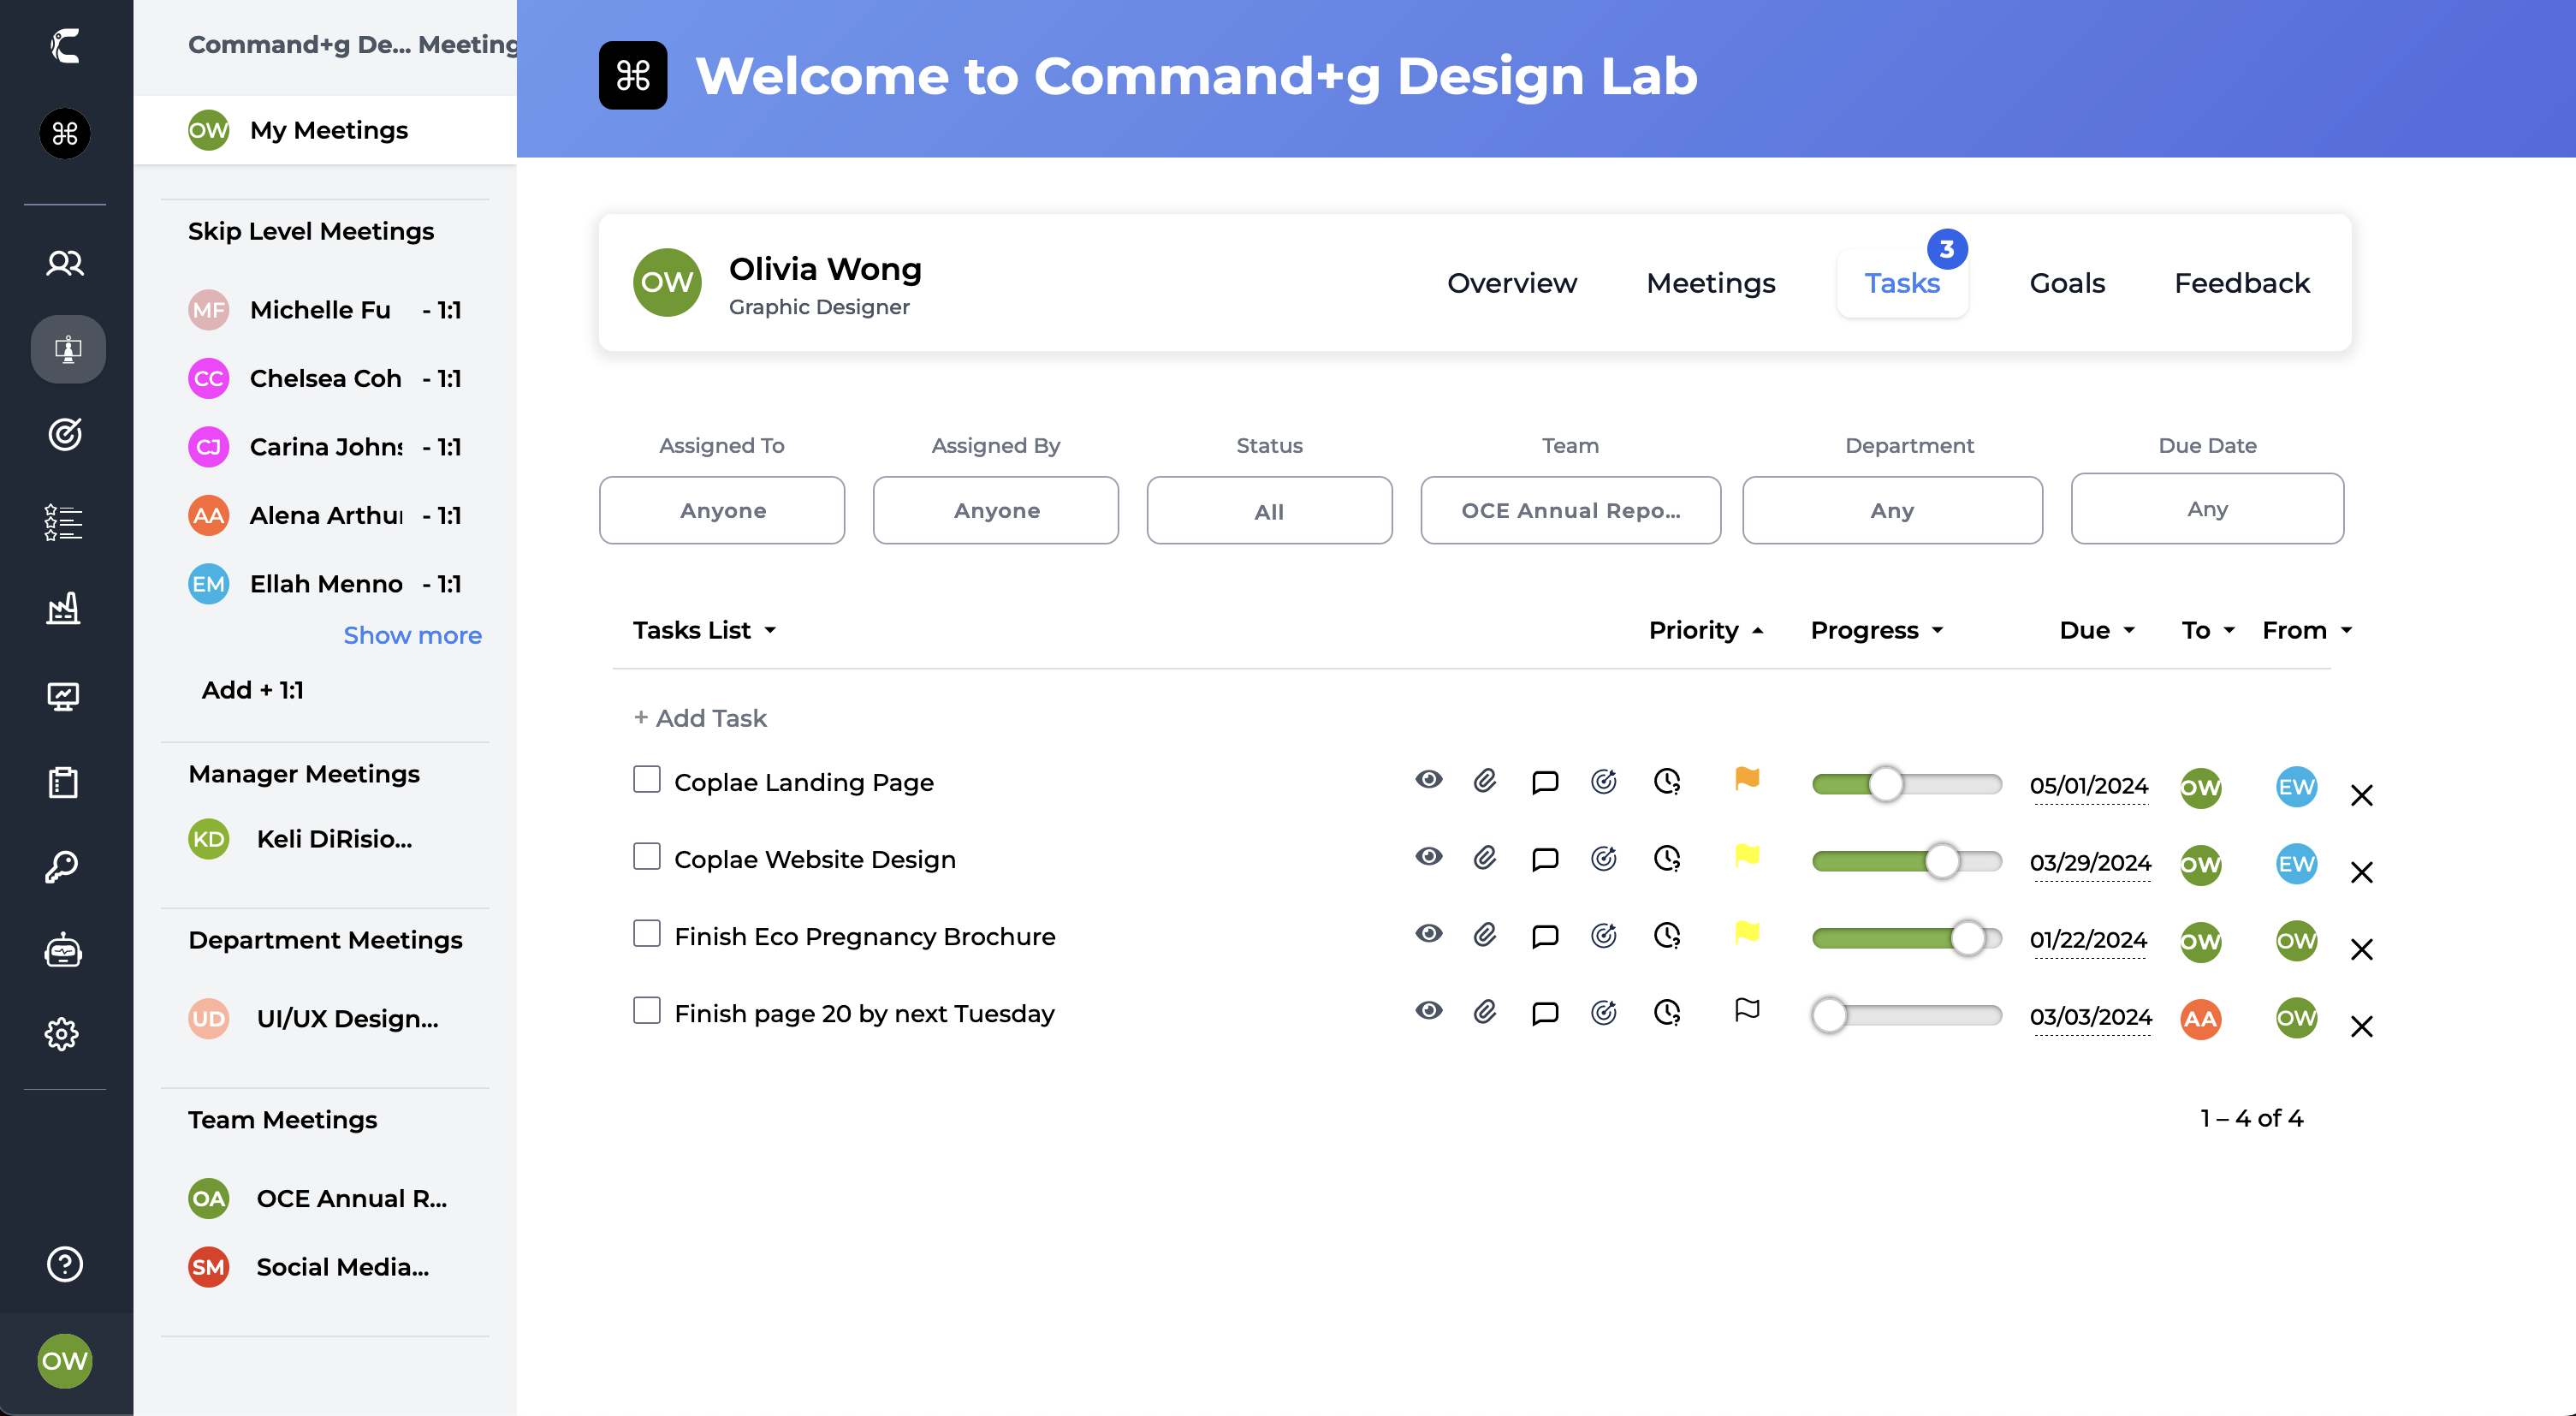Toggle watch eye icon for Finish Eco Pregnancy Brochure
The image size is (2576, 1416).
coord(1429,934)
